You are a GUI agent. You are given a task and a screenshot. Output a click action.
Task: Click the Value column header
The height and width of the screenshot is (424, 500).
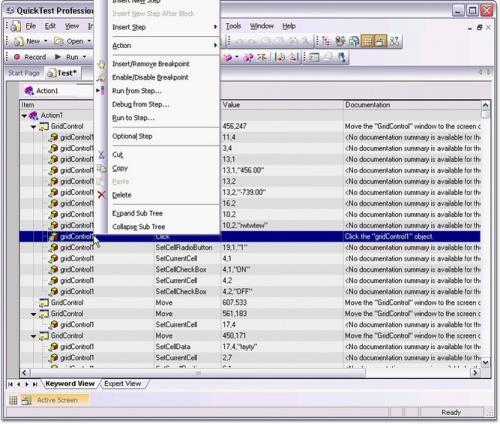[x=282, y=105]
